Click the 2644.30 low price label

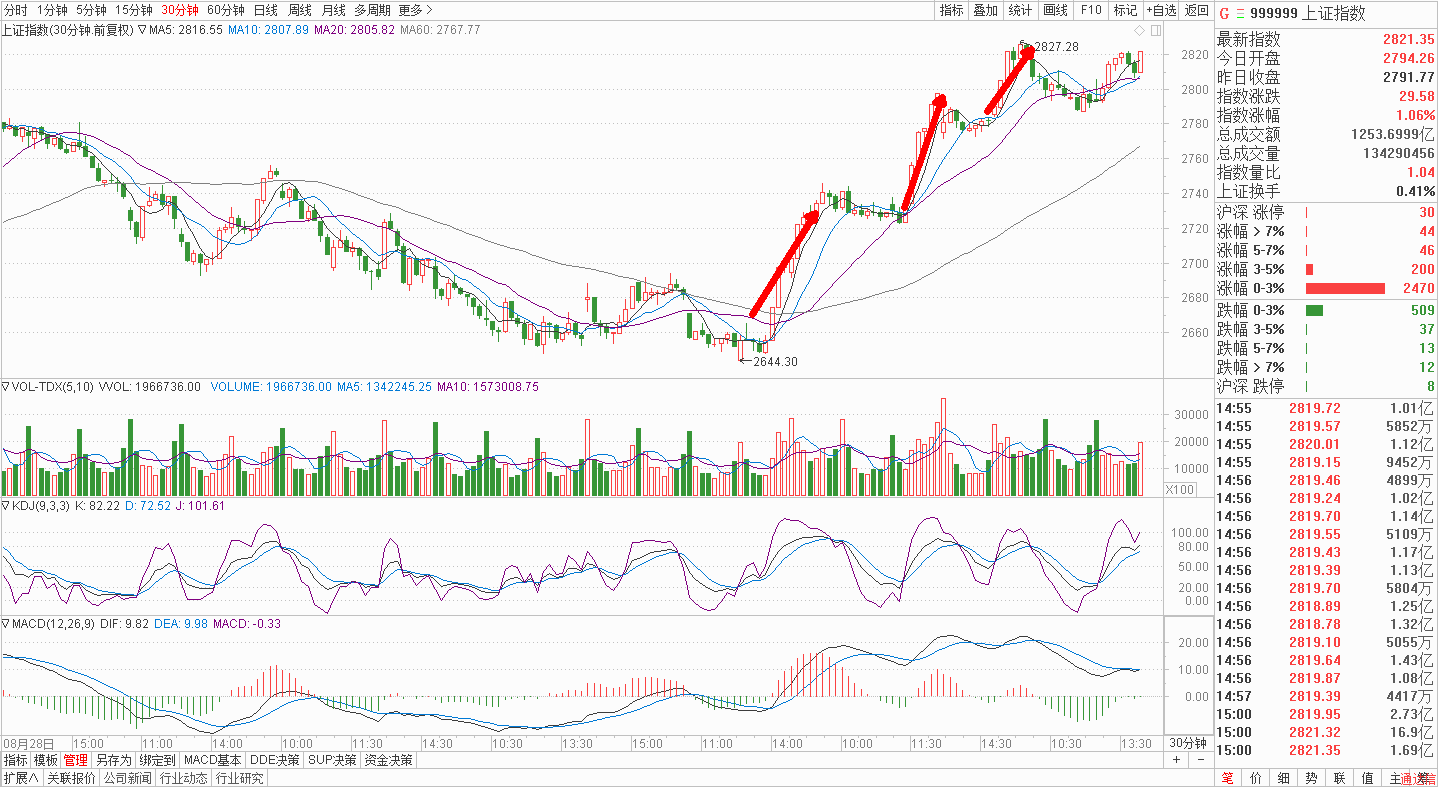coord(775,362)
